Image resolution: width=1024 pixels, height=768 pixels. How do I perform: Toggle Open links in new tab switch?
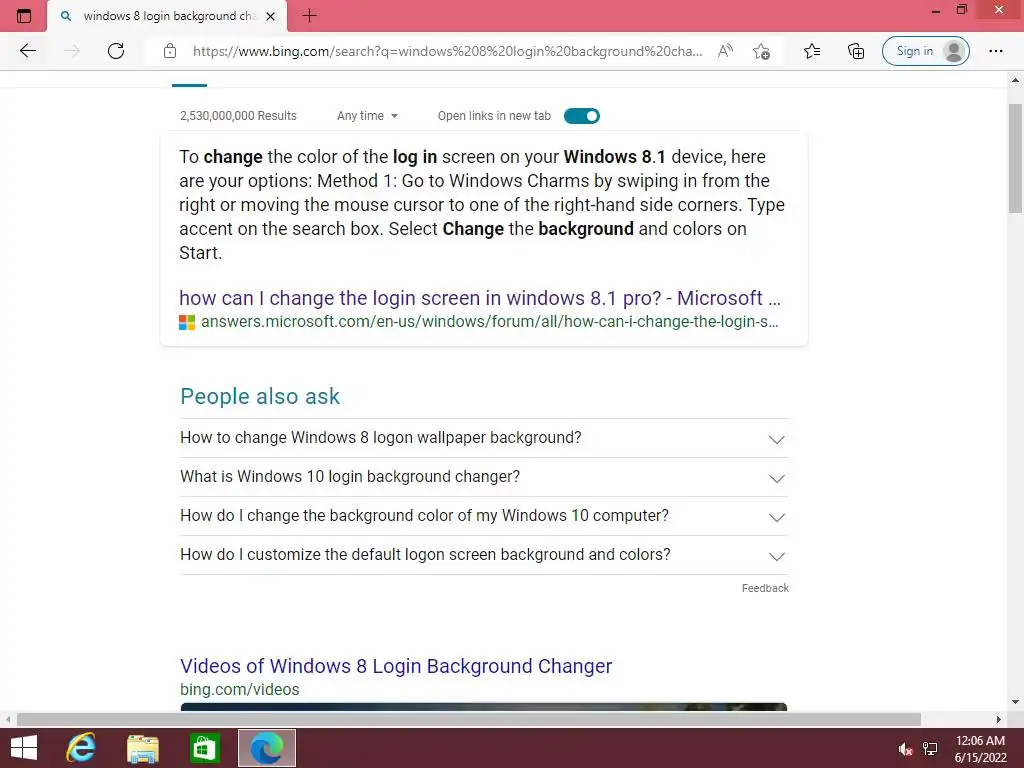[x=582, y=116]
